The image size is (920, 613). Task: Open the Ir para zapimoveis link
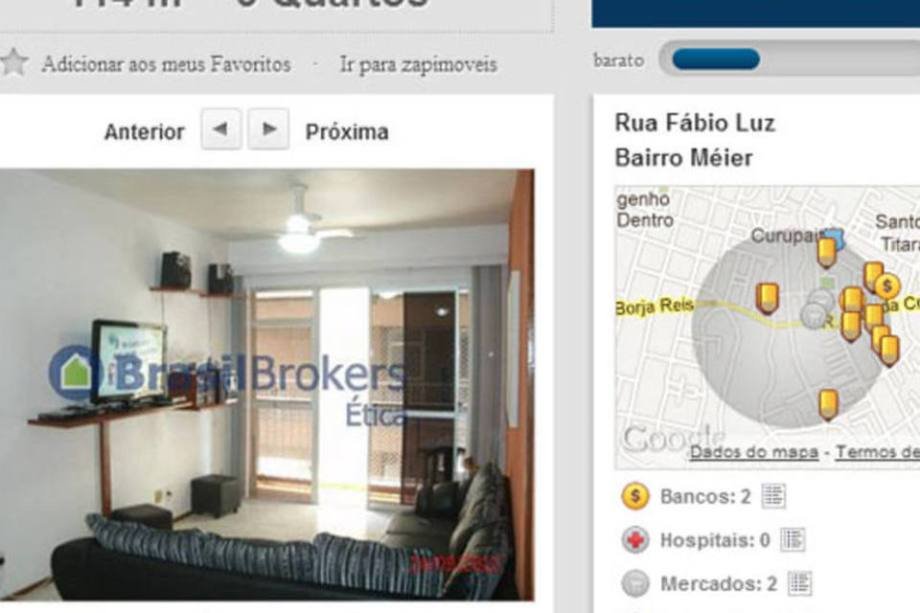coord(418,65)
